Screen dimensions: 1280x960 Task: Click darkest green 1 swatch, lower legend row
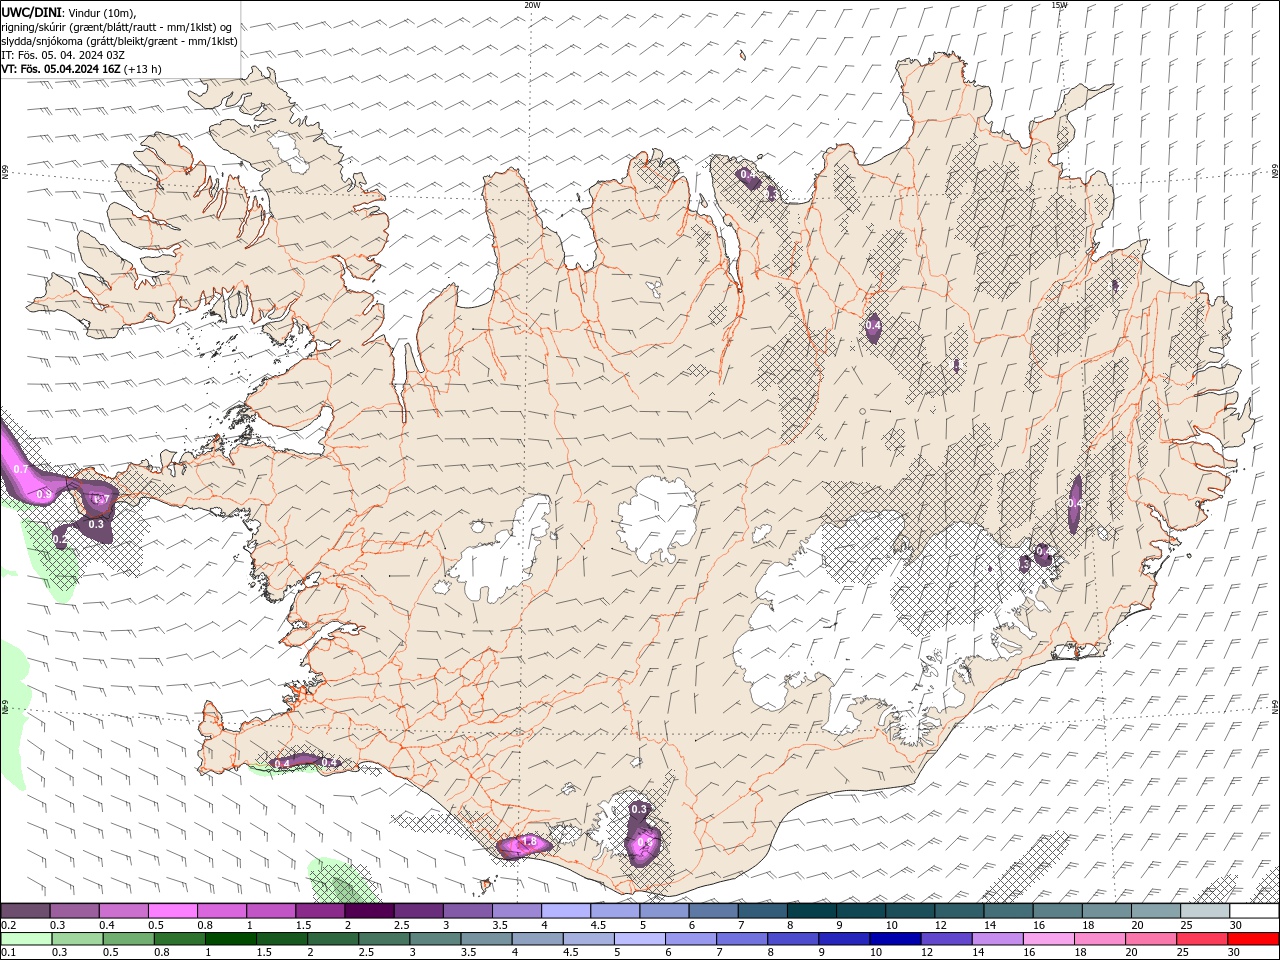coord(230,939)
